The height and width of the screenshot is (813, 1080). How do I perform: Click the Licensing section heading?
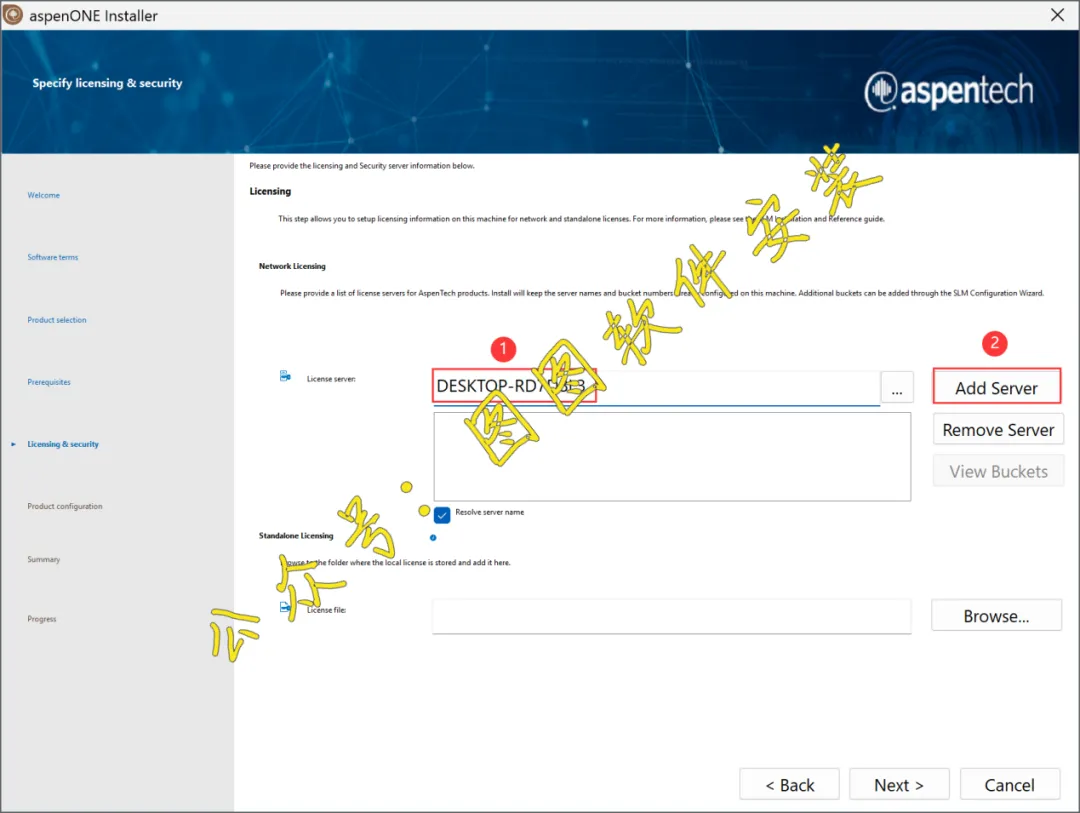point(270,192)
